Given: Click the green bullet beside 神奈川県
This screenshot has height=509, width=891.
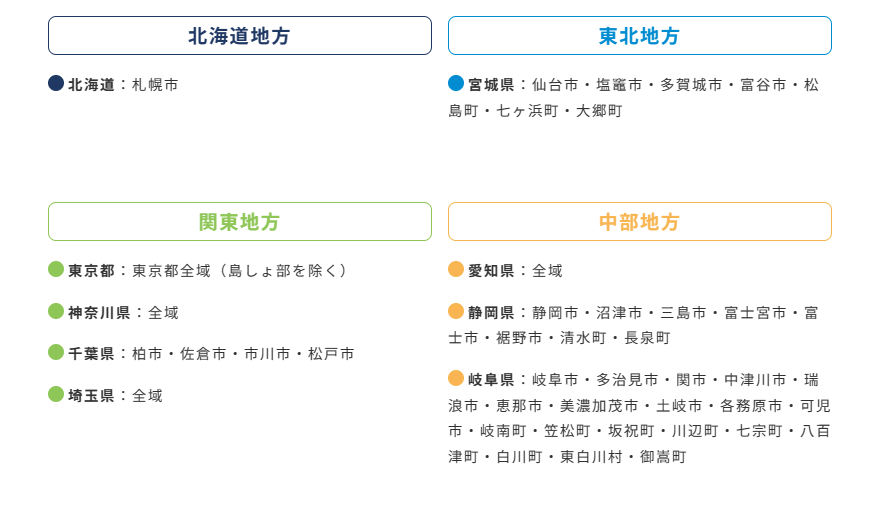Looking at the screenshot, I should pos(56,311).
